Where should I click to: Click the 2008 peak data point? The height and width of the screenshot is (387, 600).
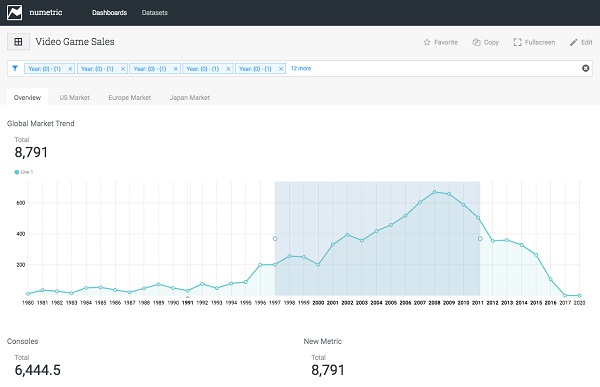tap(434, 192)
